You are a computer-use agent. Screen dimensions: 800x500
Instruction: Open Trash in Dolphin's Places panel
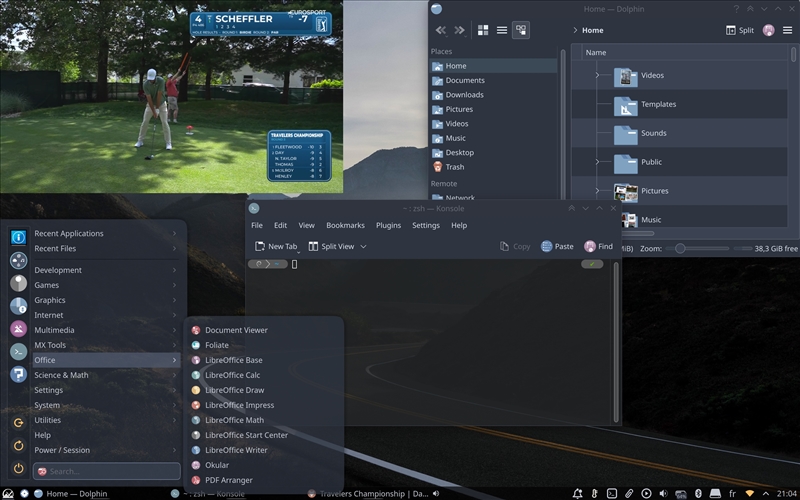click(494, 167)
